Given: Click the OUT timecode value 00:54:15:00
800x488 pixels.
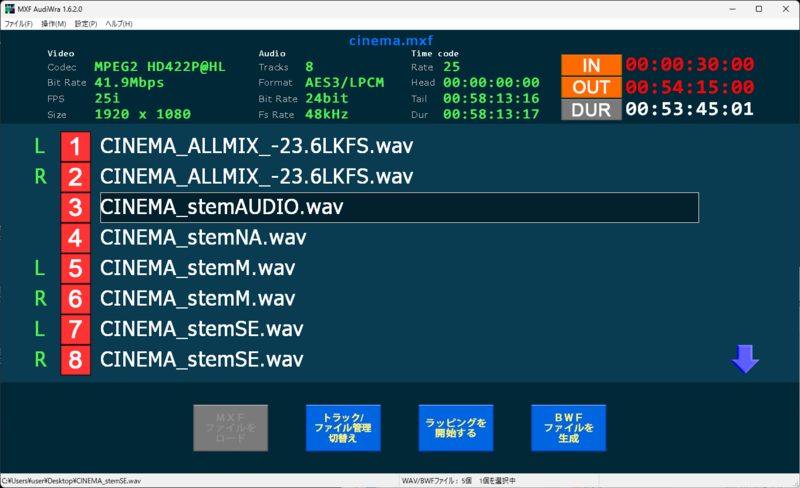Looking at the screenshot, I should (690, 87).
